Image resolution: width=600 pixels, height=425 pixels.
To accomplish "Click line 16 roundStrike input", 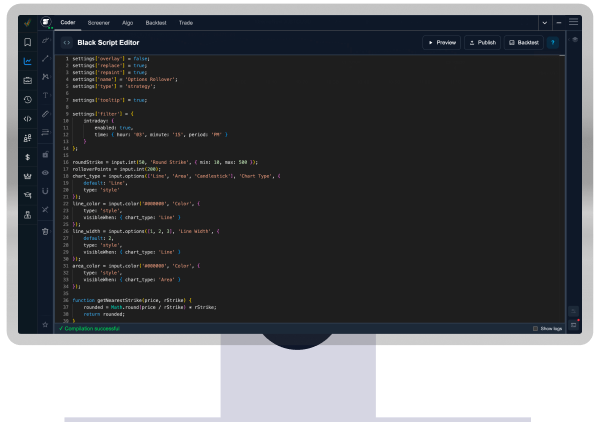I will tap(165, 162).
